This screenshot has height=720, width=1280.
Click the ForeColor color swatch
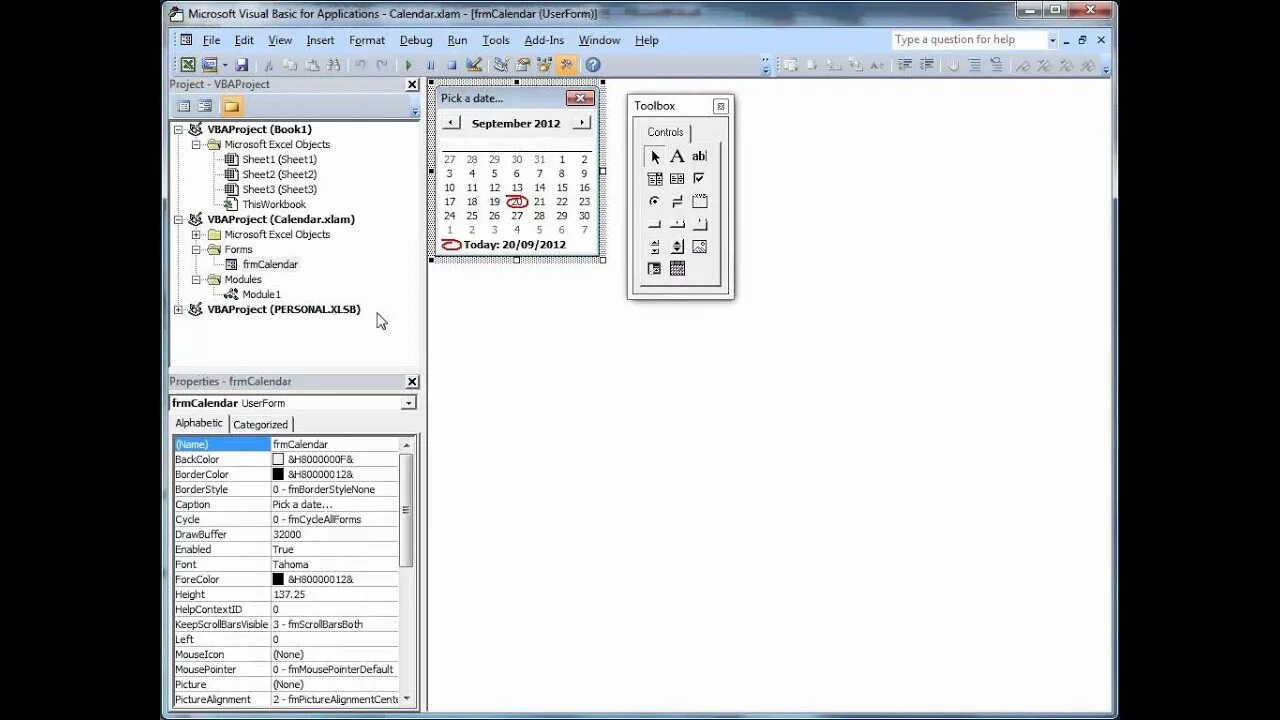278,579
